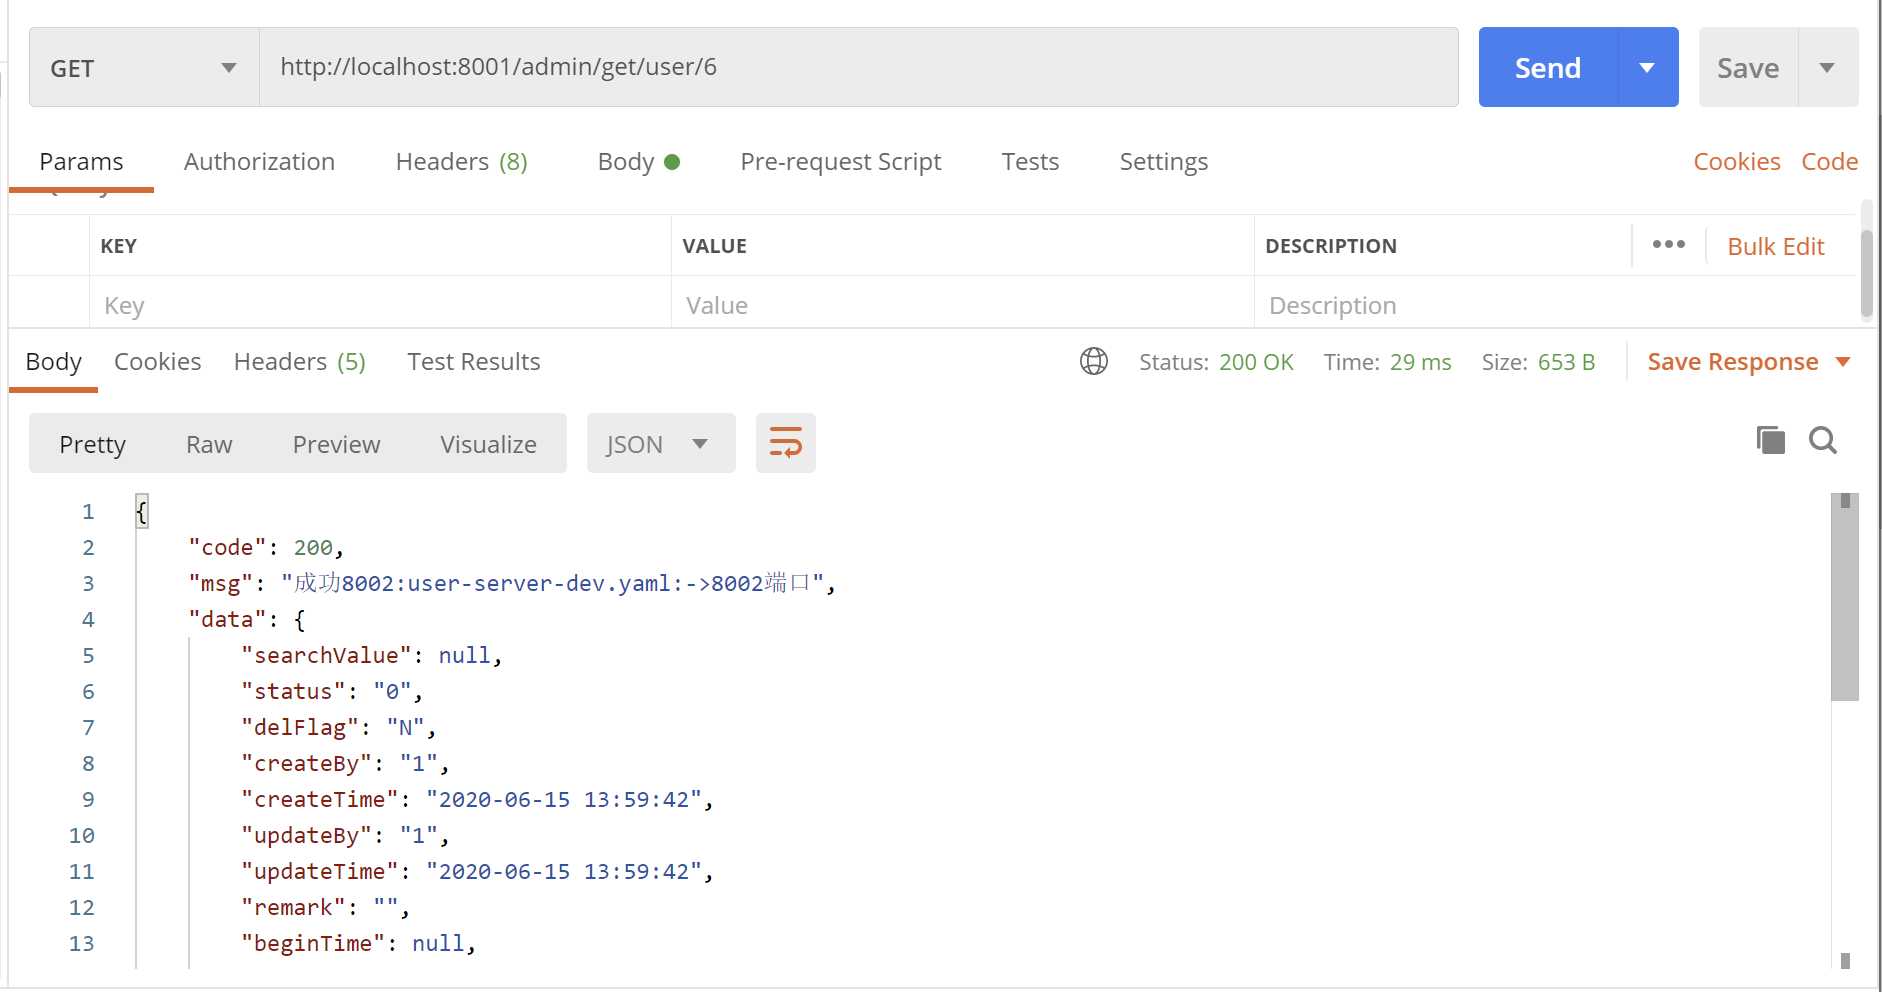
Task: Click the globe network information icon
Action: coord(1094,361)
